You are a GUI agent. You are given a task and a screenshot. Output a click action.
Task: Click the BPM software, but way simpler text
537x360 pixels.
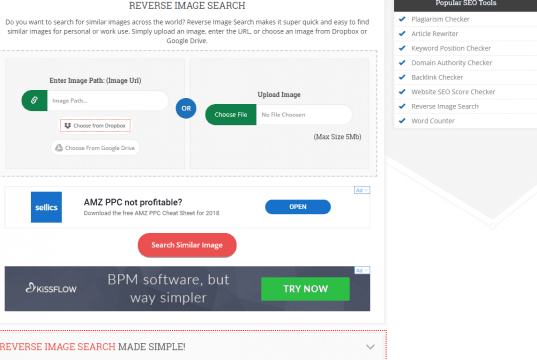pyautogui.click(x=168, y=288)
